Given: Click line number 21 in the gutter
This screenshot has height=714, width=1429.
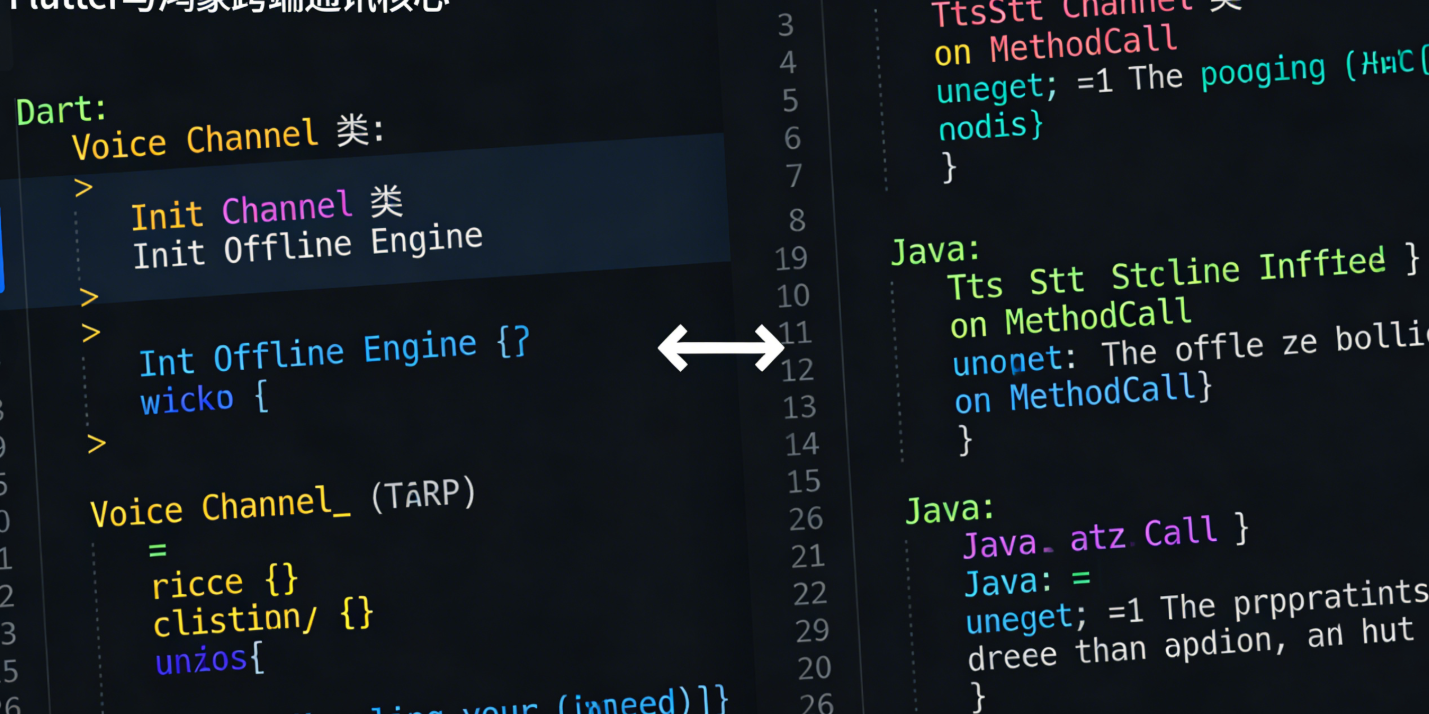Looking at the screenshot, I should [808, 557].
